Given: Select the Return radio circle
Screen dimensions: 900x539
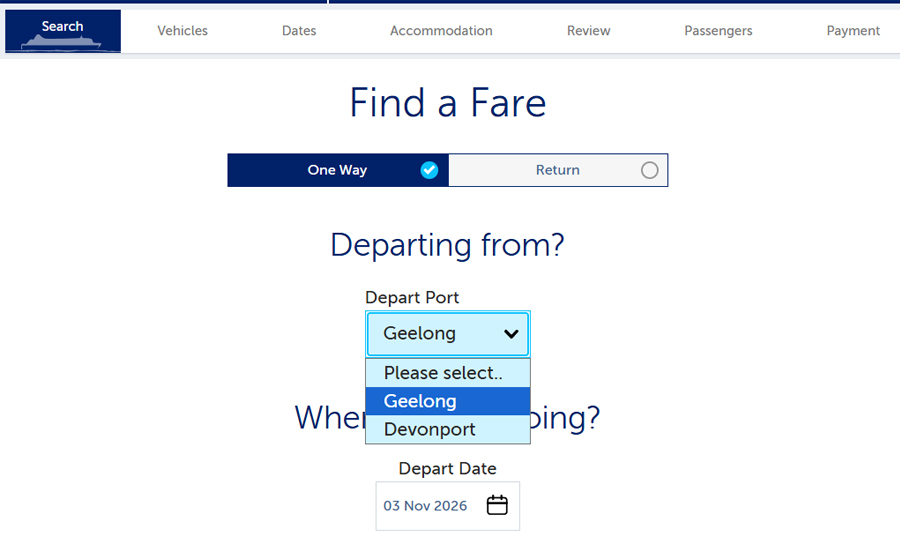Looking at the screenshot, I should [650, 170].
